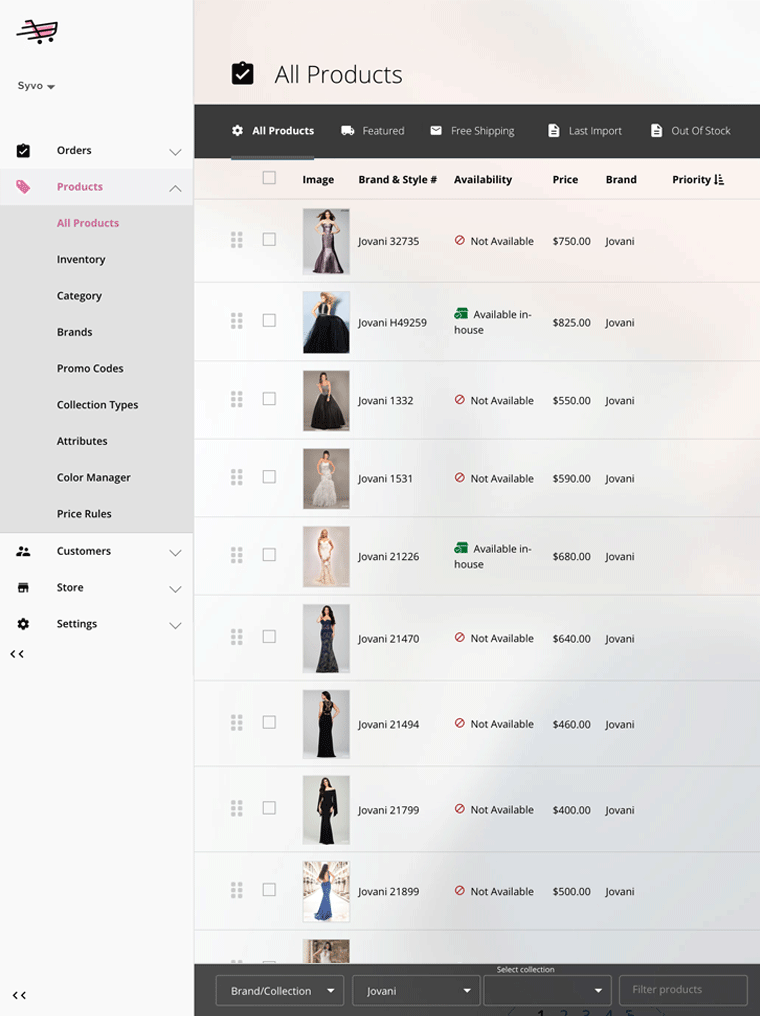This screenshot has width=760, height=1016.
Task: Open Category in the sidebar
Action: [x=79, y=295]
